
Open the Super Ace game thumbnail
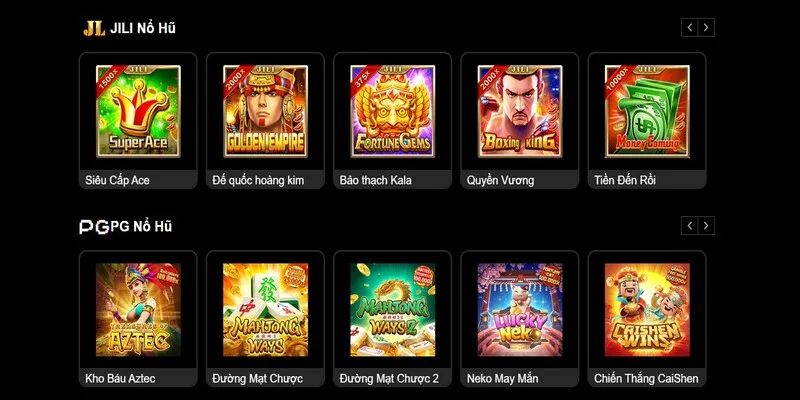[138, 111]
